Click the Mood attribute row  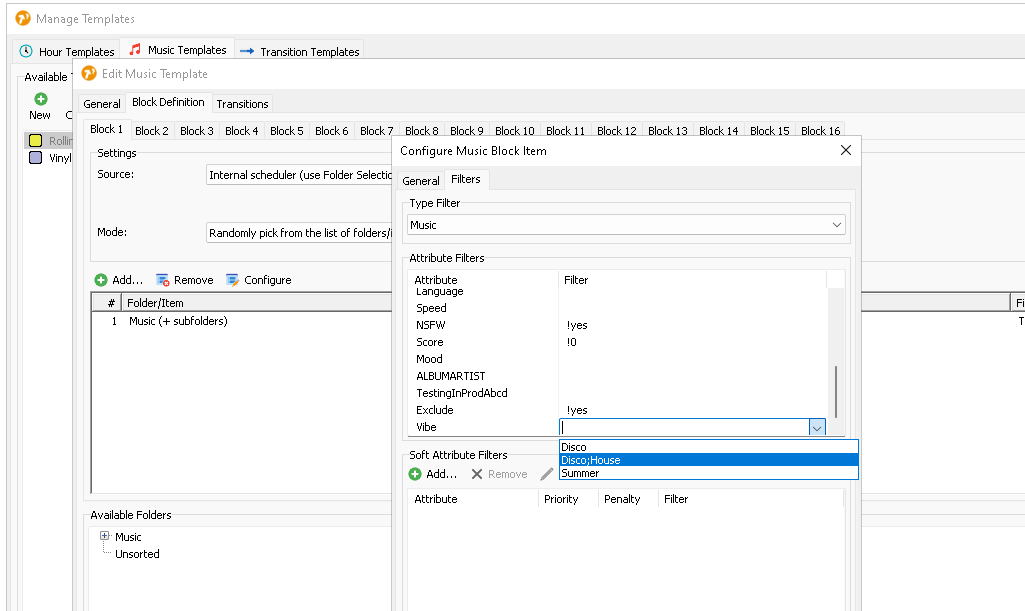pos(617,359)
